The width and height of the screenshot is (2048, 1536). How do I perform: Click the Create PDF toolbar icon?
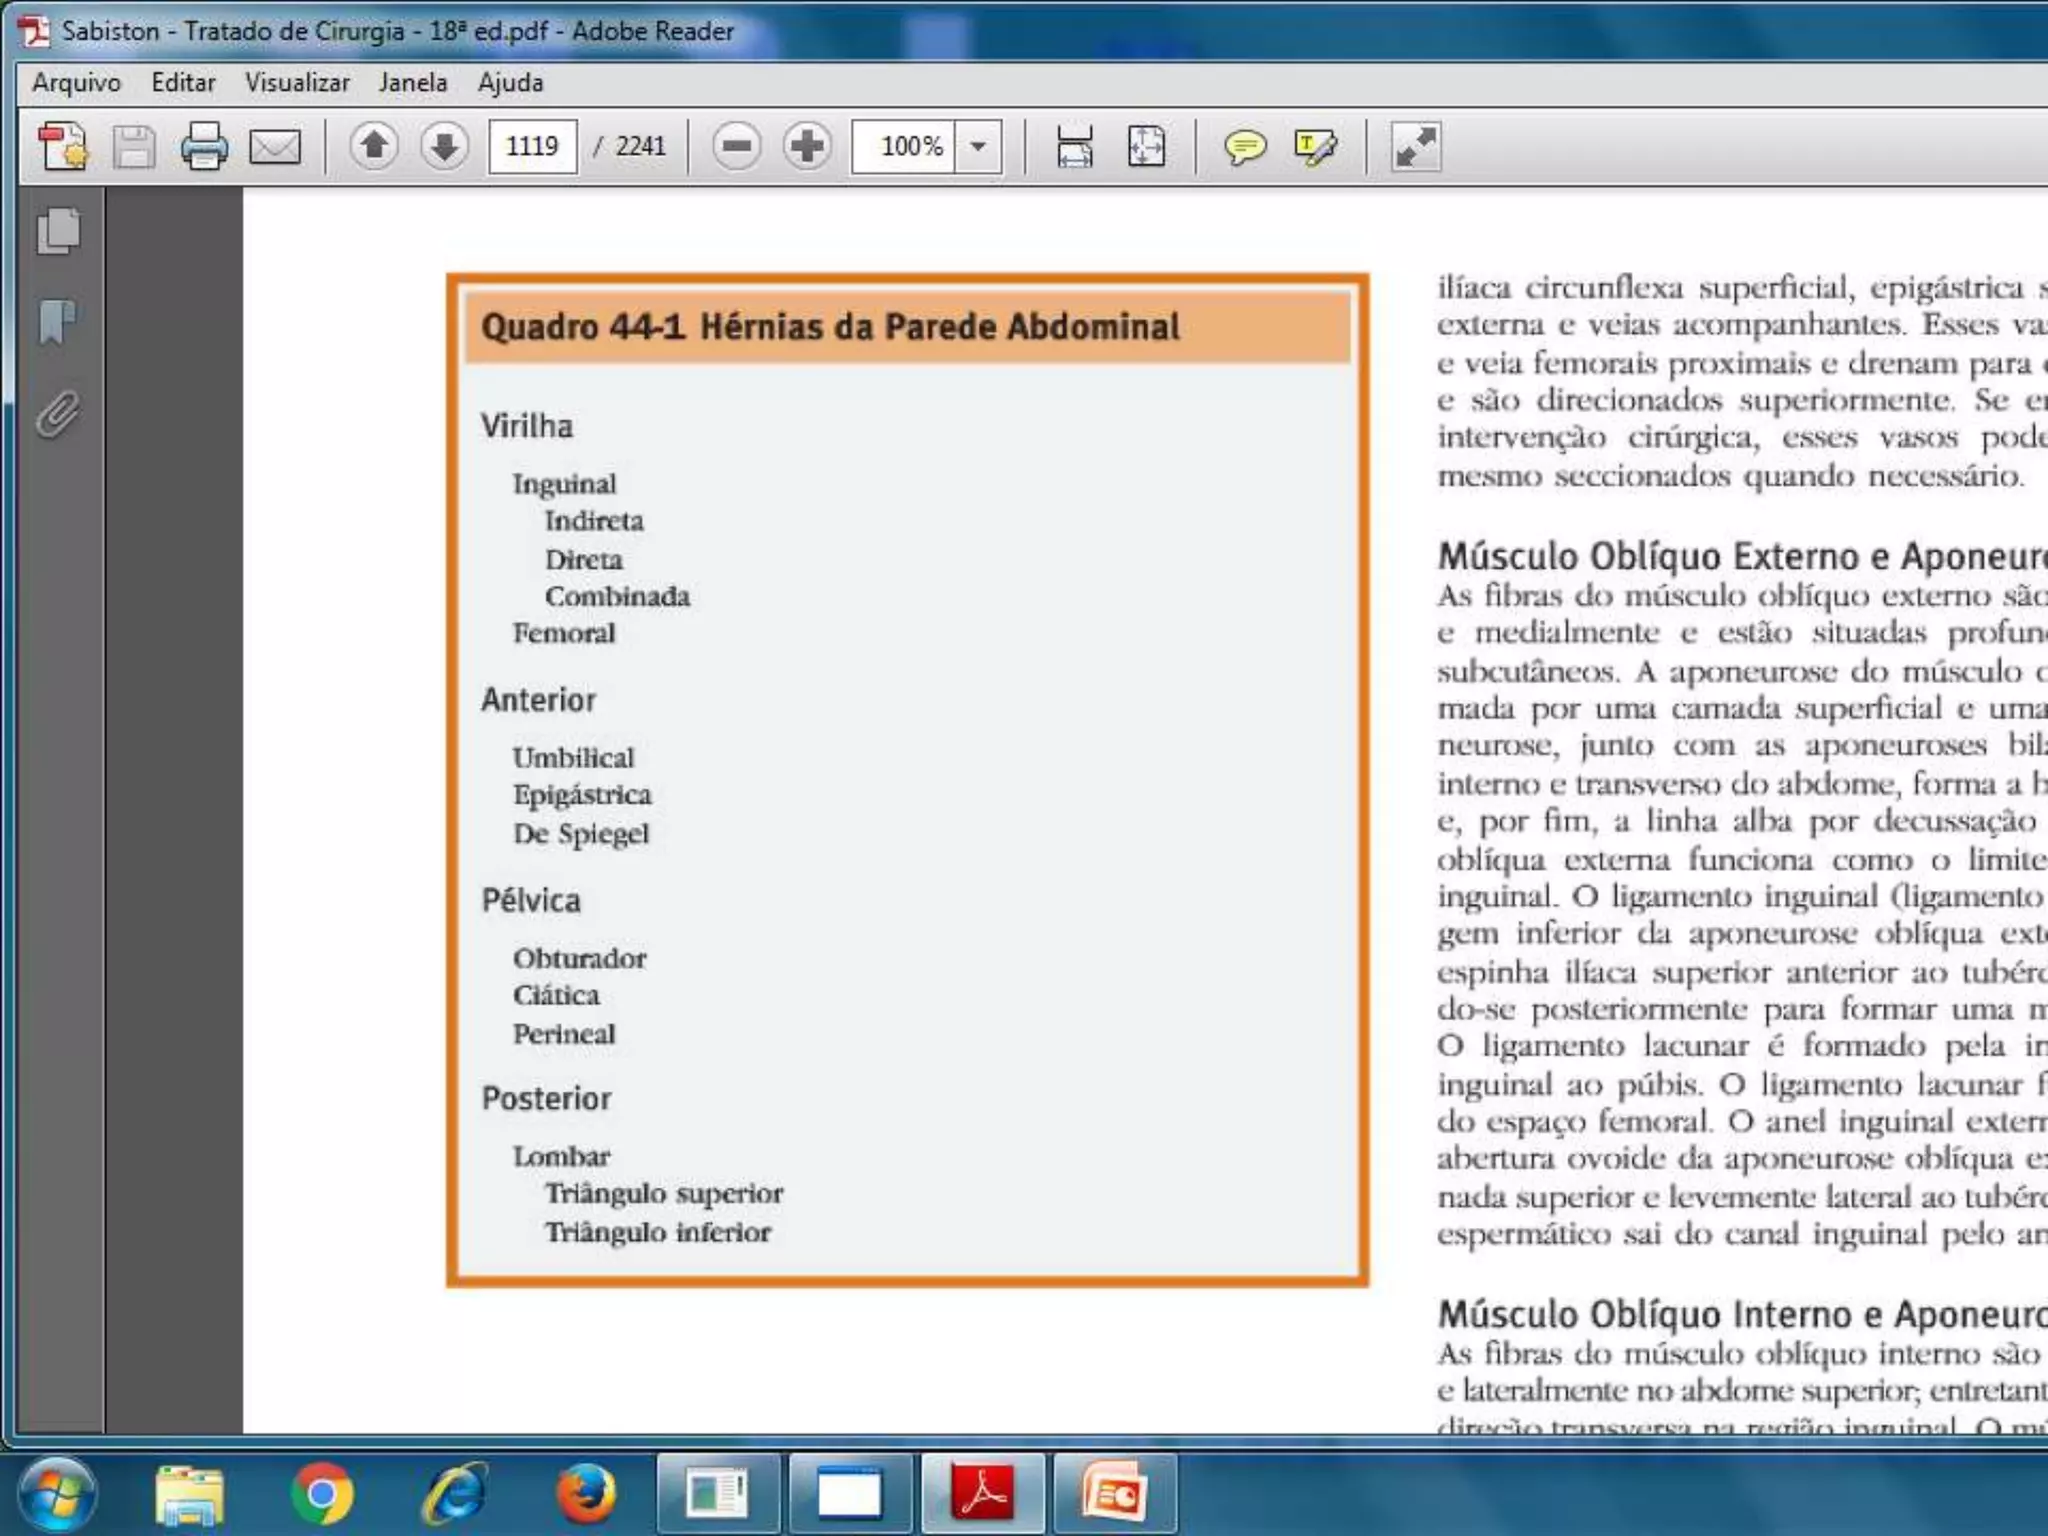click(x=63, y=147)
